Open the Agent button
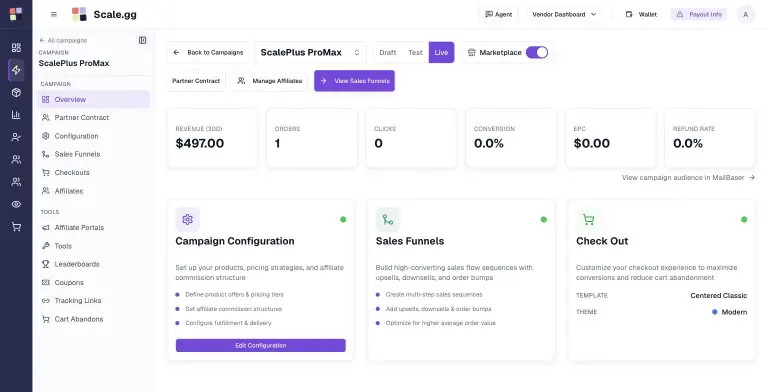Screen dimensions: 768x392 pyautogui.click(x=499, y=15)
